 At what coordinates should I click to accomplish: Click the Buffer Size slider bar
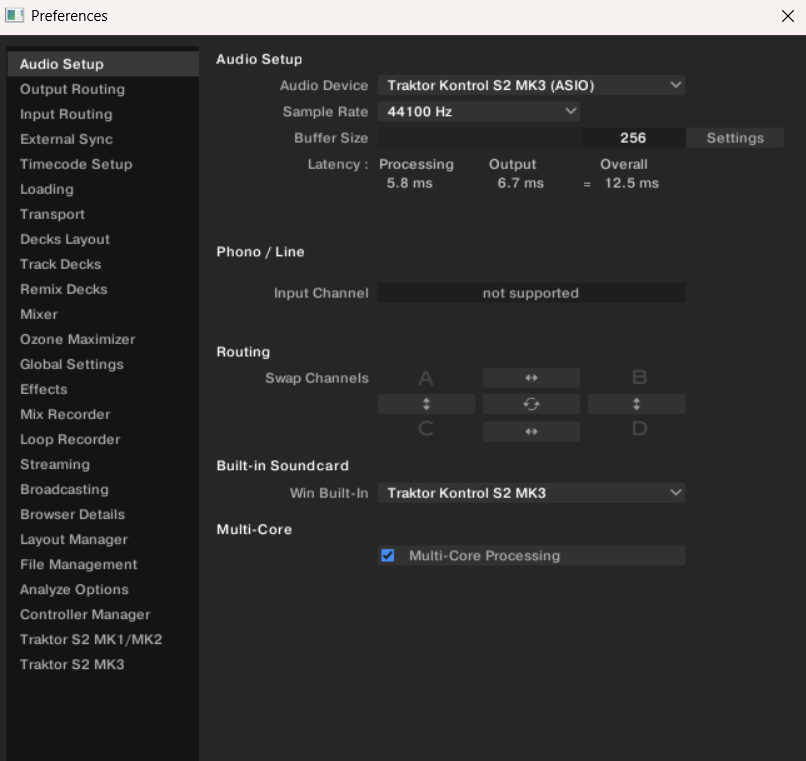coord(480,138)
